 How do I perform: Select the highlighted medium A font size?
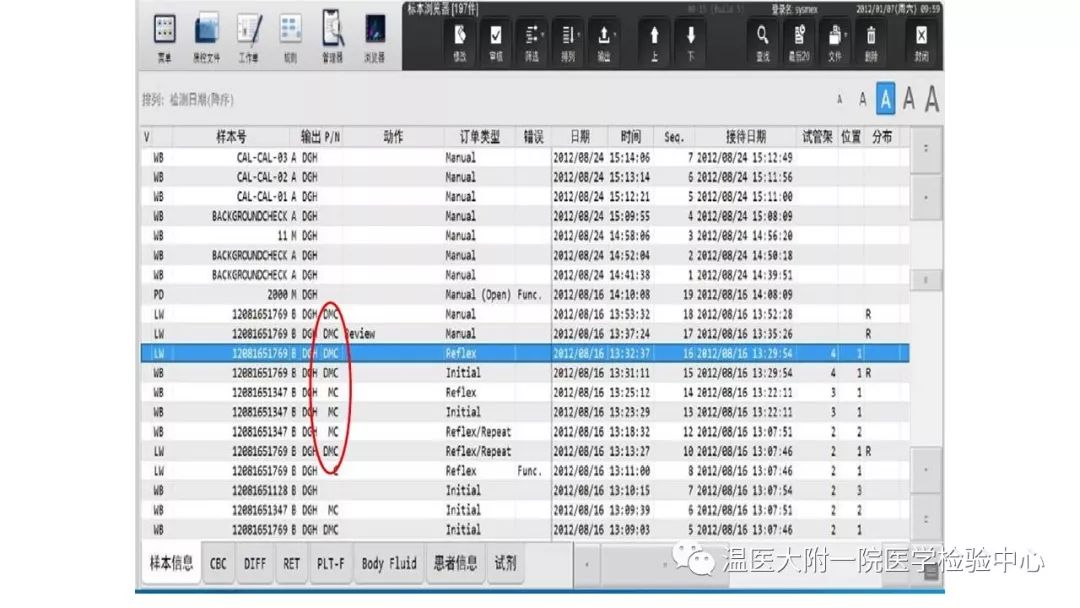tap(886, 99)
